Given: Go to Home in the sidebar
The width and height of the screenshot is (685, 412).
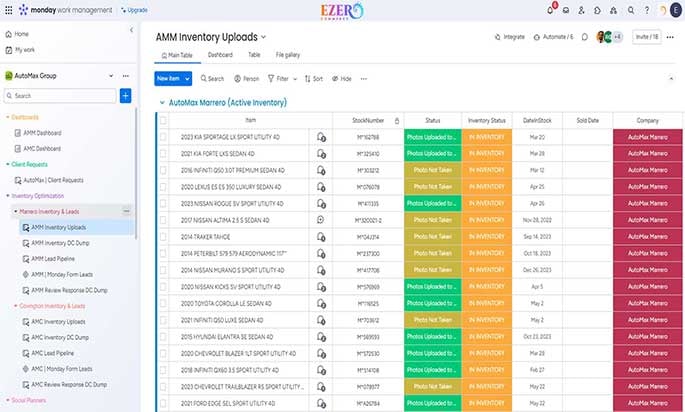Looking at the screenshot, I should 17,34.
